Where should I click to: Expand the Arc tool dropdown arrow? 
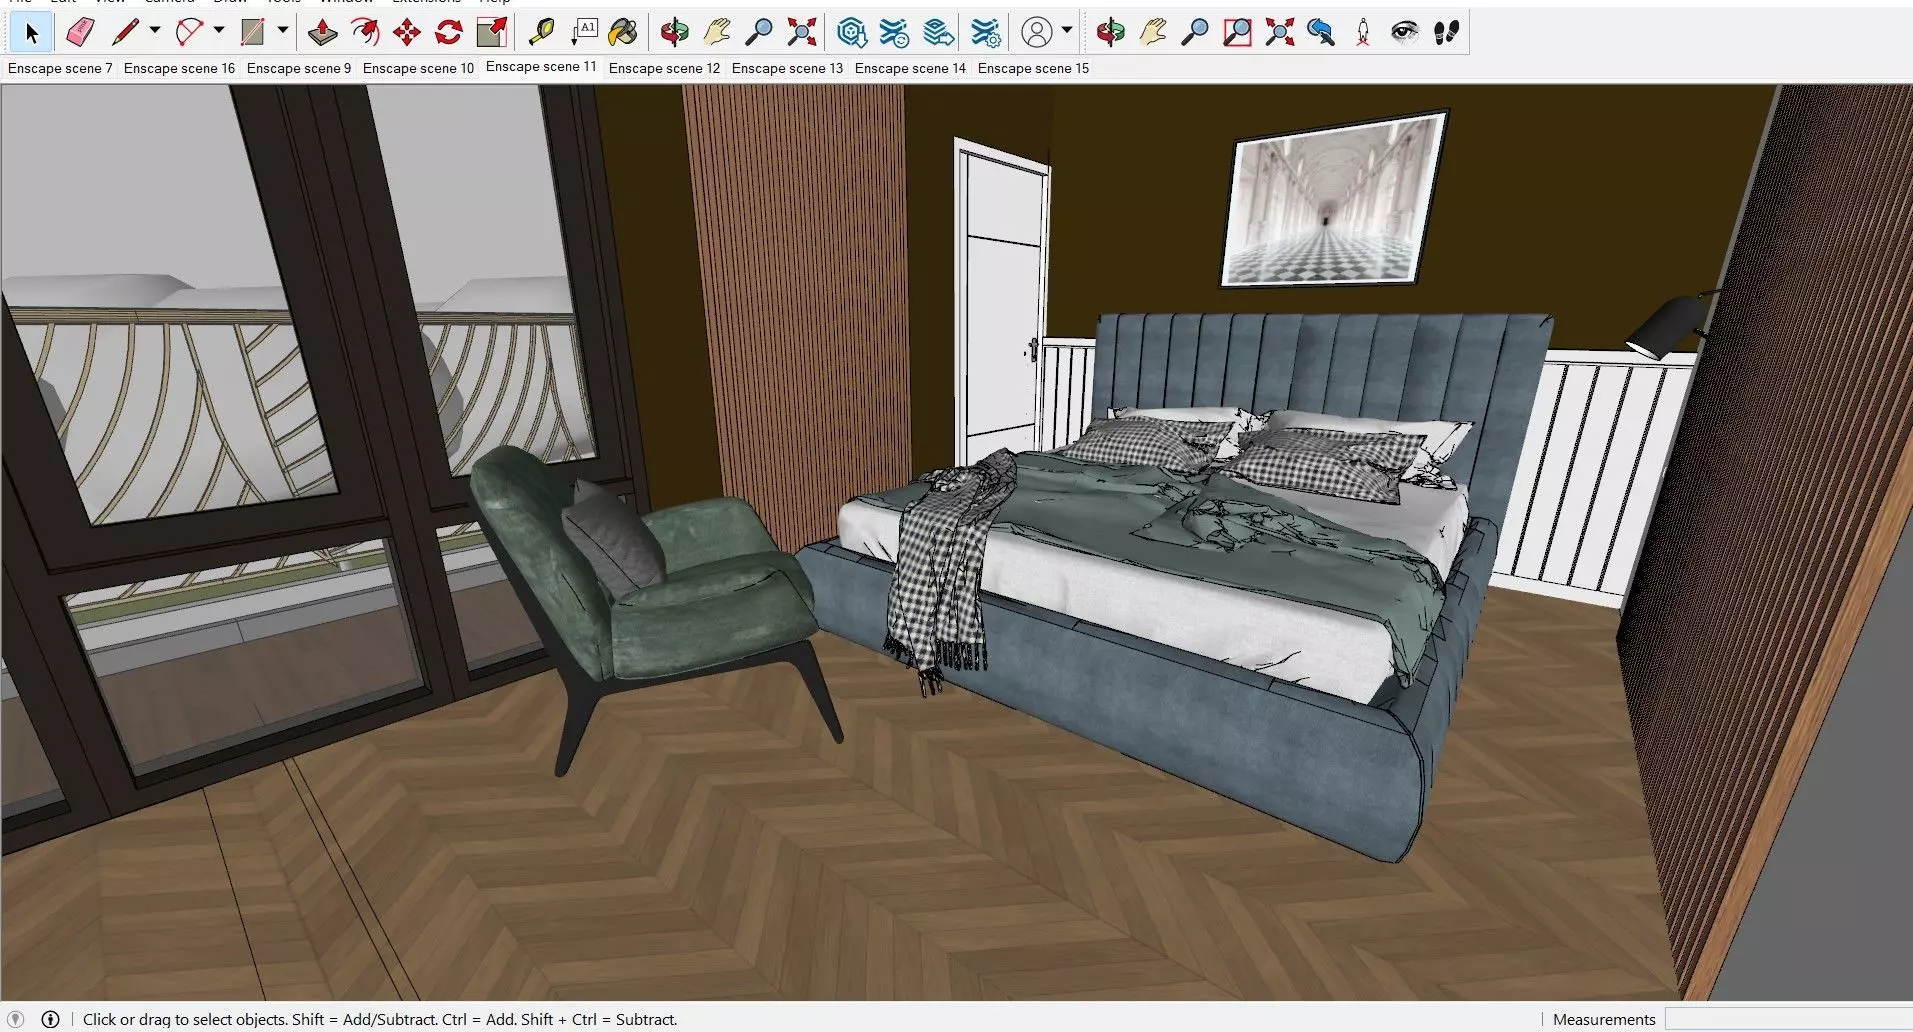[219, 31]
